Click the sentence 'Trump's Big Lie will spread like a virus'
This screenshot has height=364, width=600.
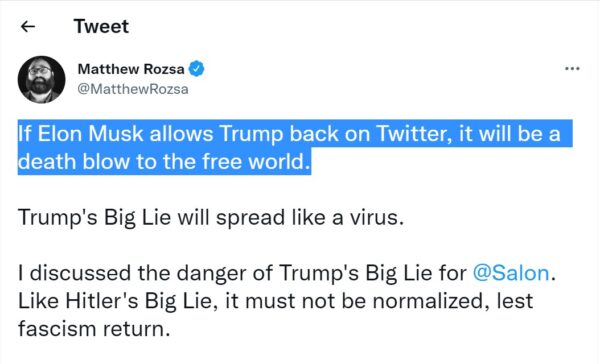tap(211, 217)
